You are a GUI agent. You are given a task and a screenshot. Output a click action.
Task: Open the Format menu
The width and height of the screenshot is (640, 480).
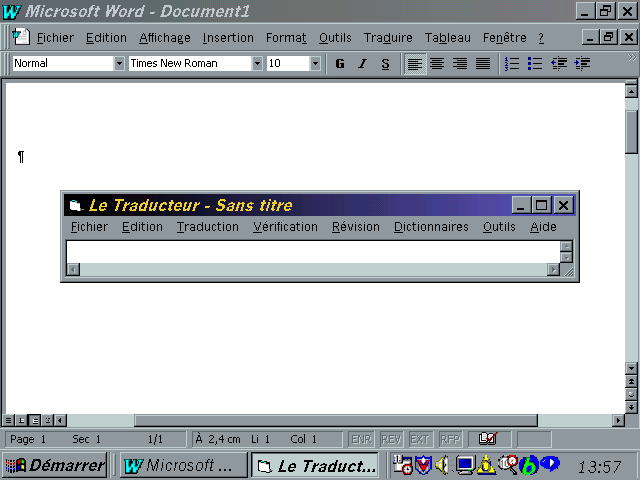click(x=286, y=38)
